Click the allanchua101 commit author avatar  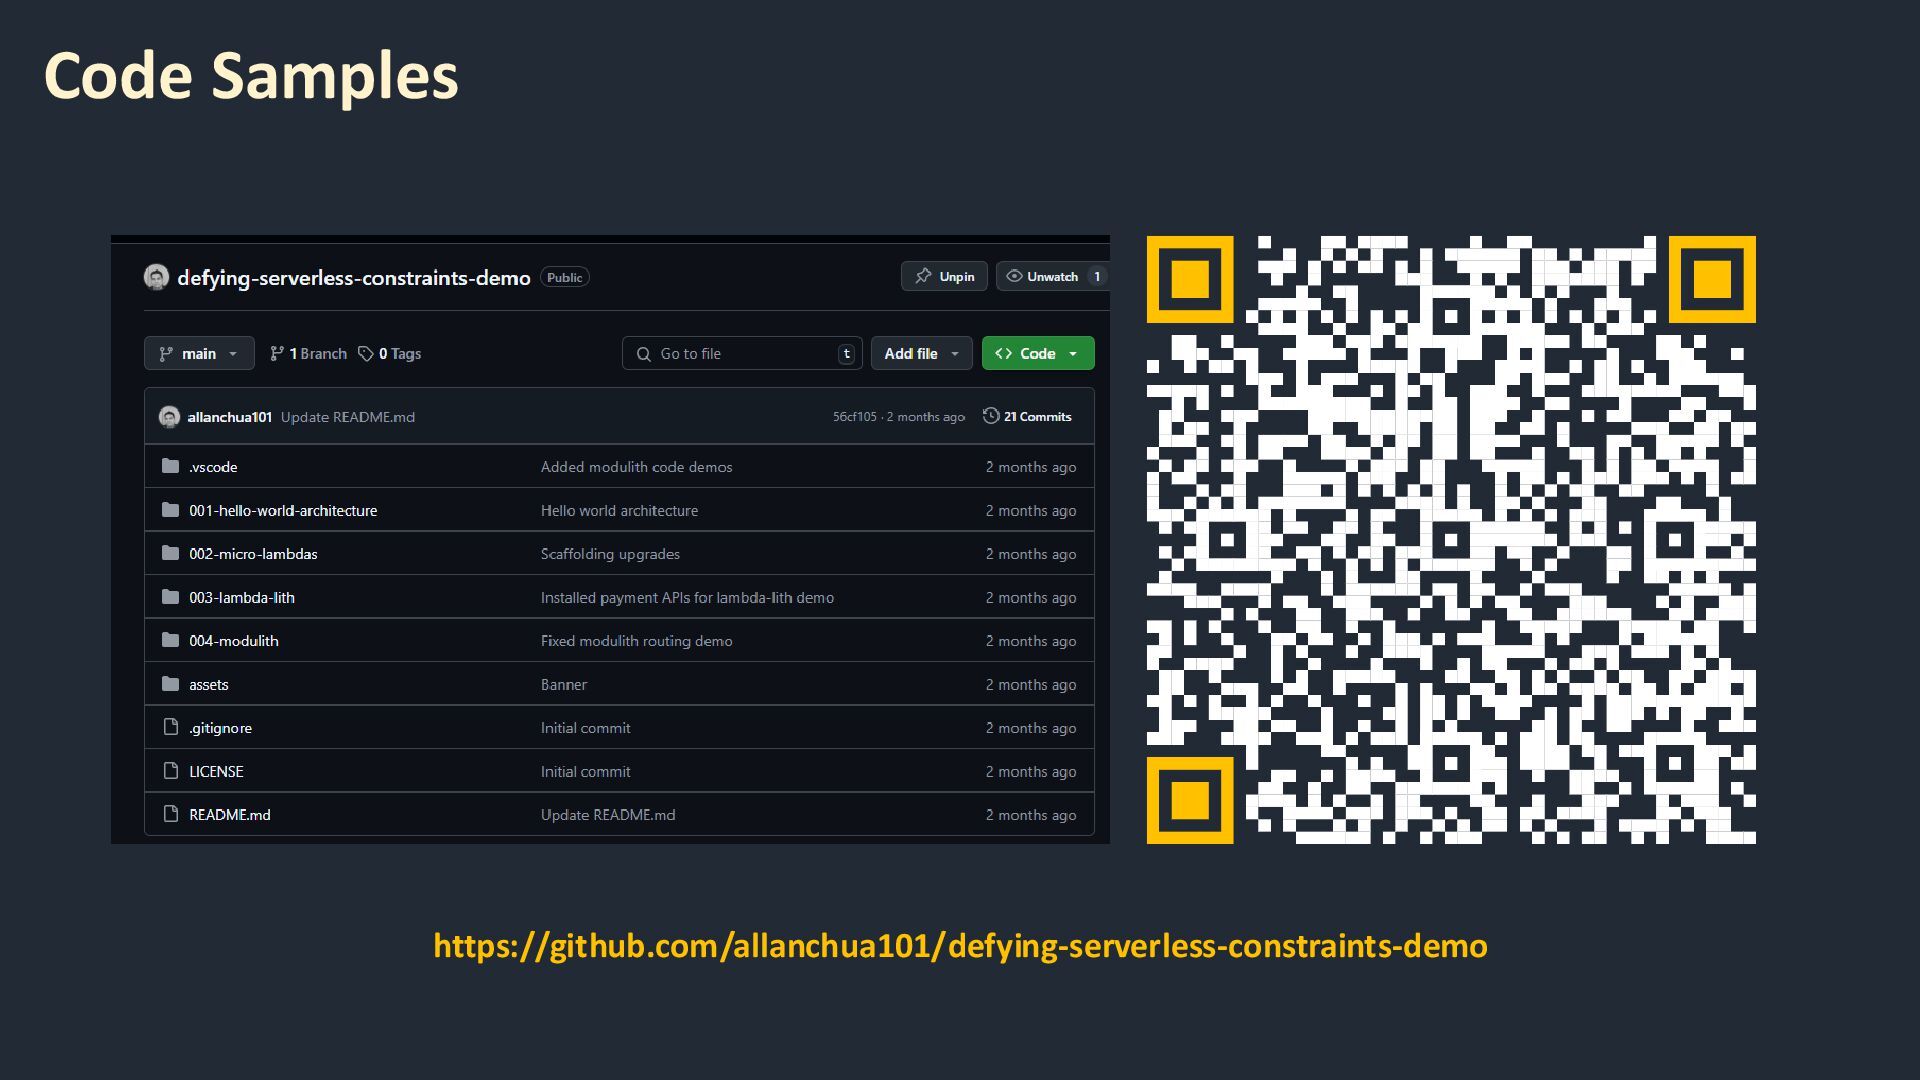(x=169, y=417)
